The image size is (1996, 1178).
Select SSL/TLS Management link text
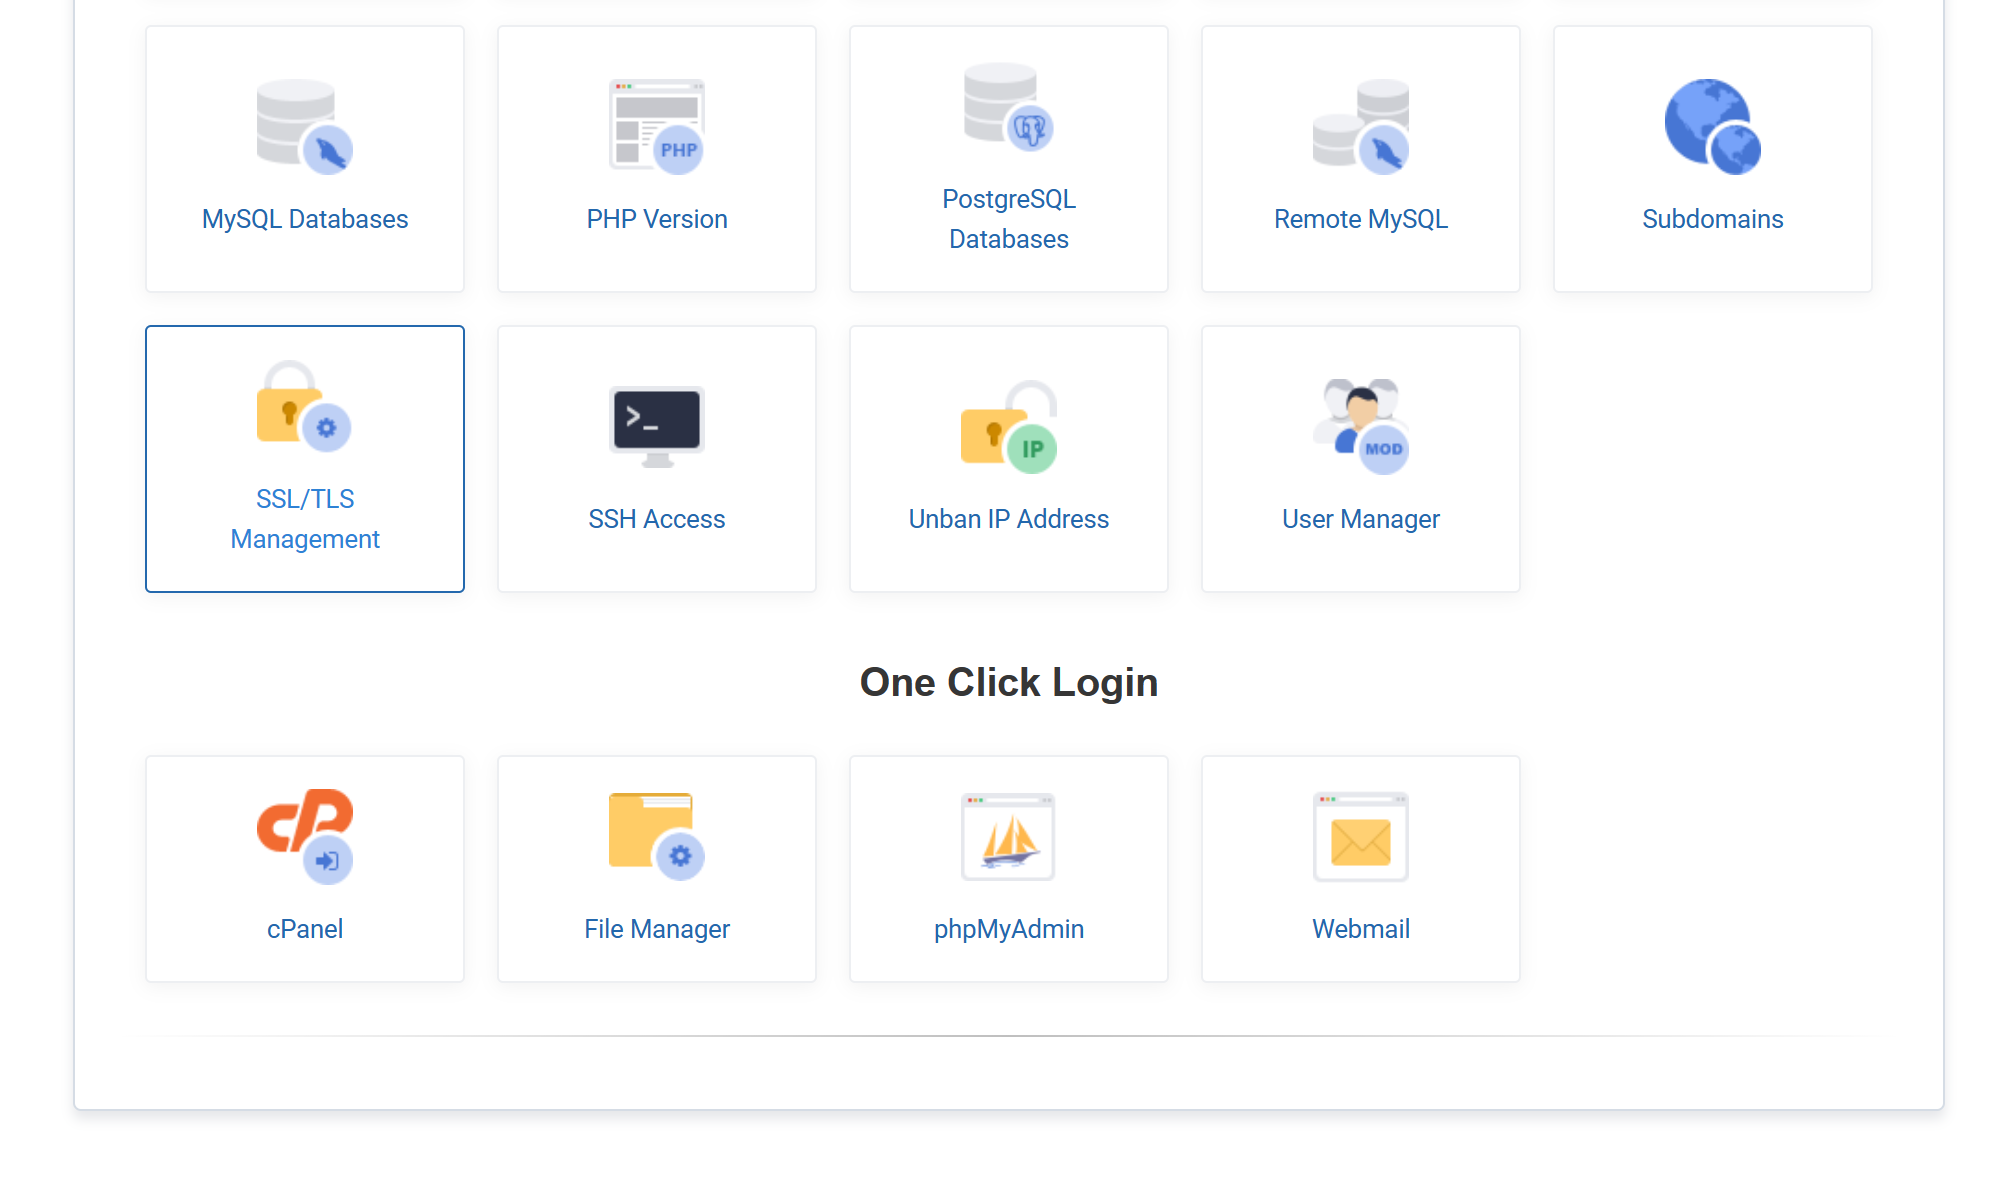(x=305, y=519)
